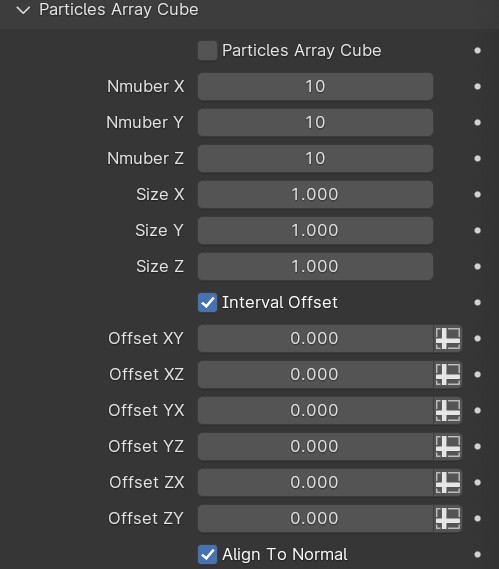Click animate dot next to Size Z
This screenshot has width=499, height=569.
(478, 266)
